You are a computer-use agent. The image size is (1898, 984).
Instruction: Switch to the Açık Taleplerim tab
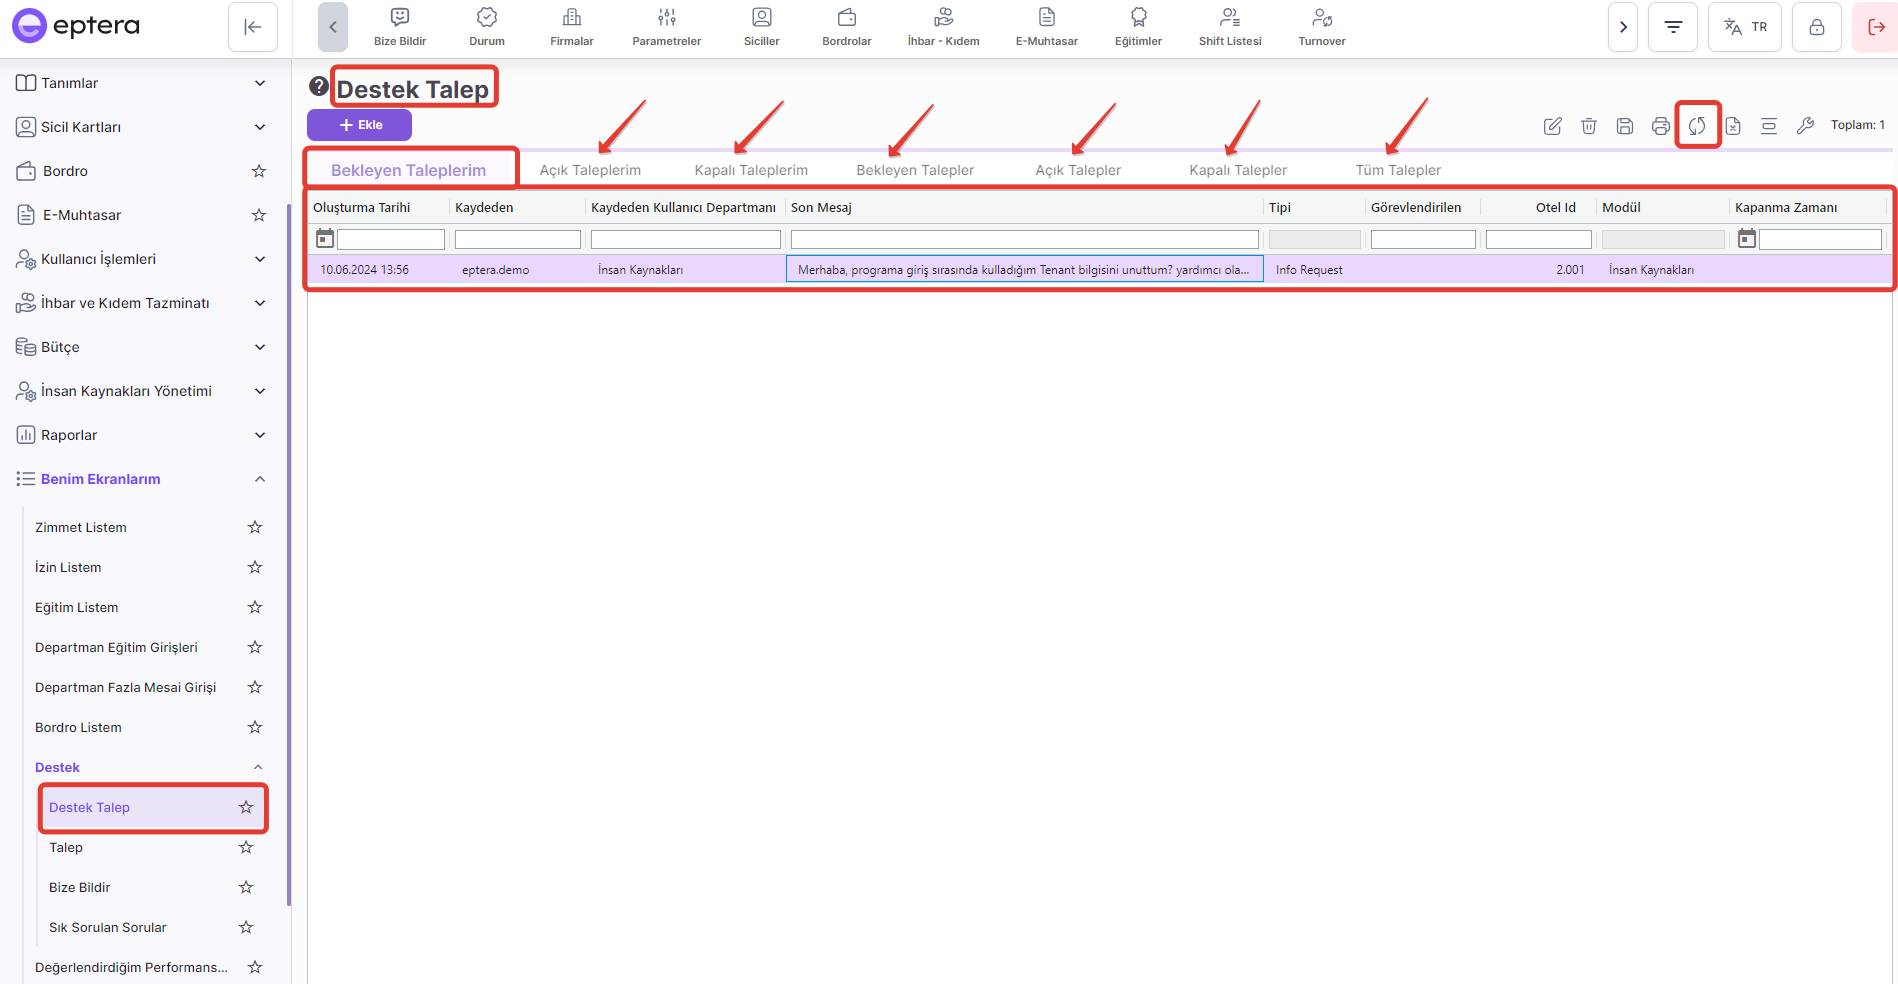[590, 170]
